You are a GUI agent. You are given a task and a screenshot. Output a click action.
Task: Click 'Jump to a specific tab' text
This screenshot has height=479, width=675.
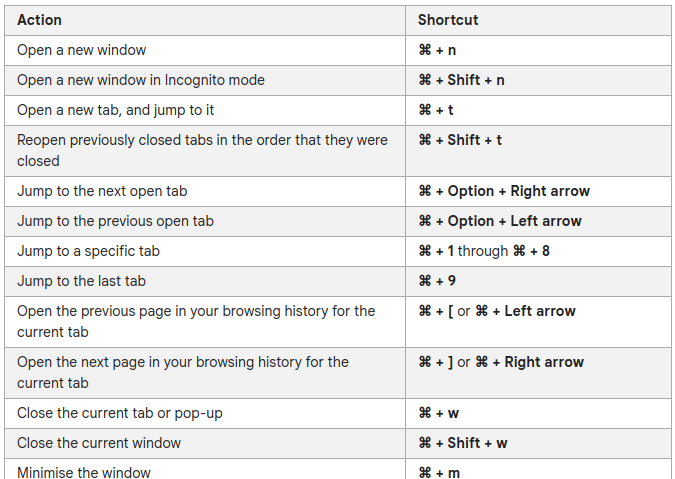point(88,251)
